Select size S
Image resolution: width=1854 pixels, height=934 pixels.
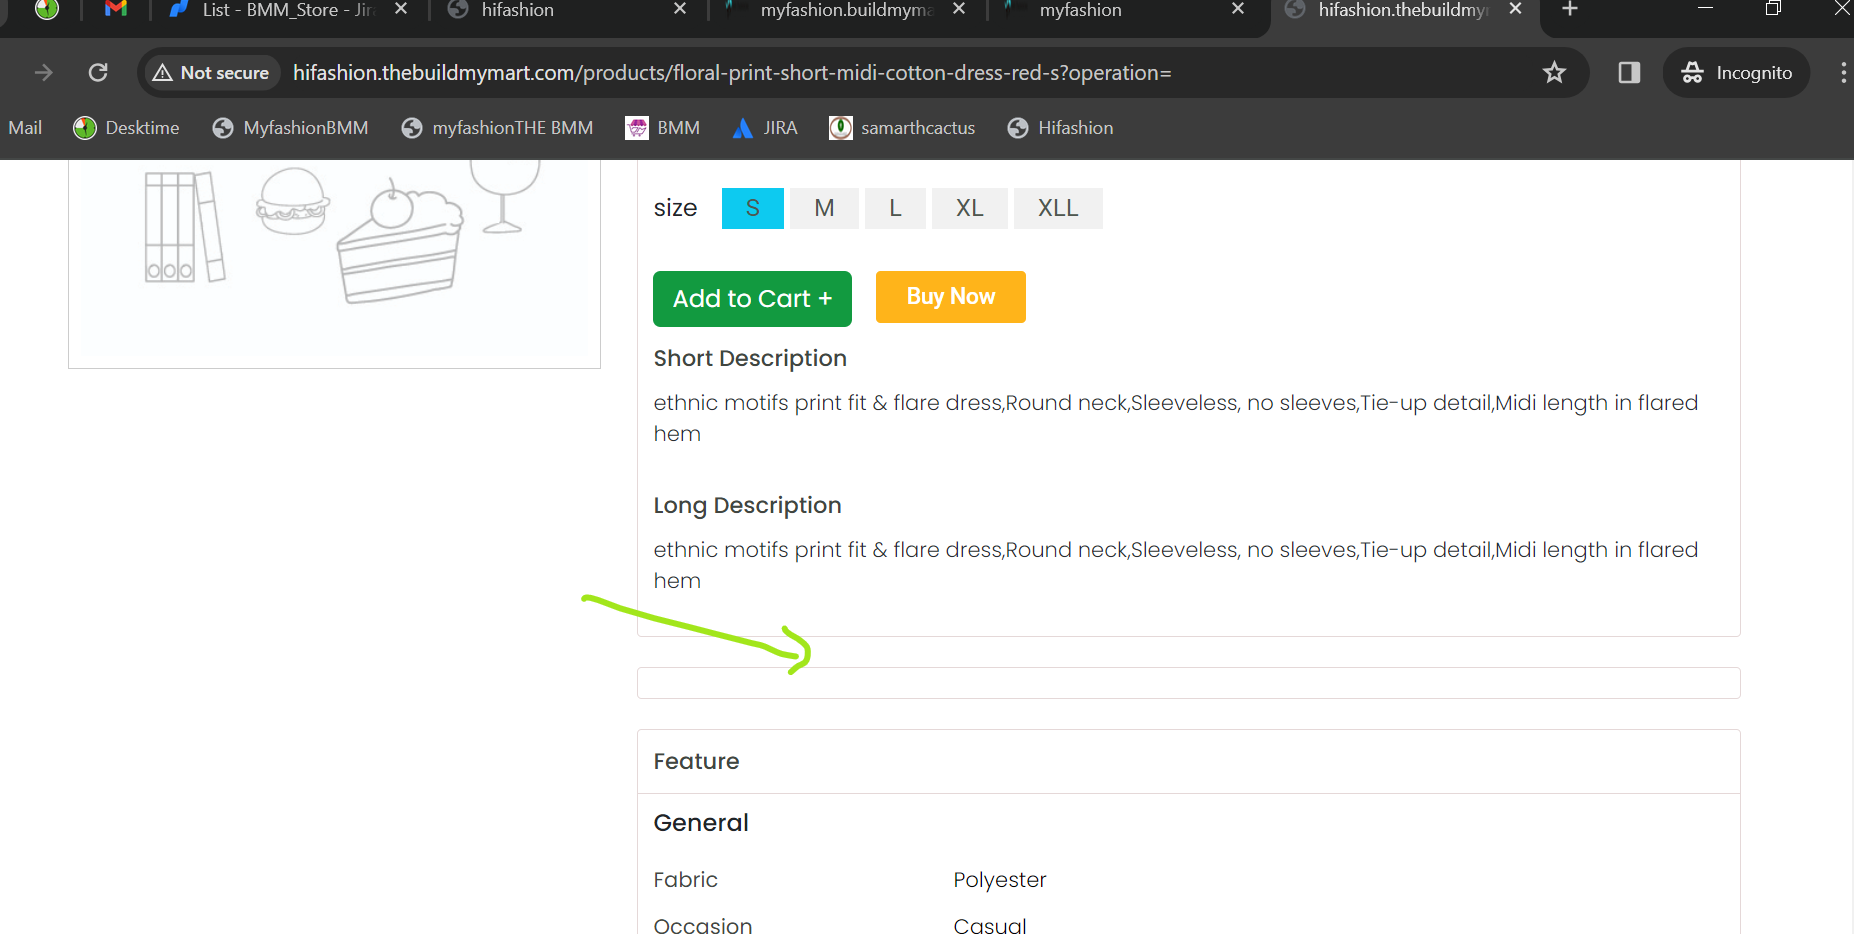753,208
